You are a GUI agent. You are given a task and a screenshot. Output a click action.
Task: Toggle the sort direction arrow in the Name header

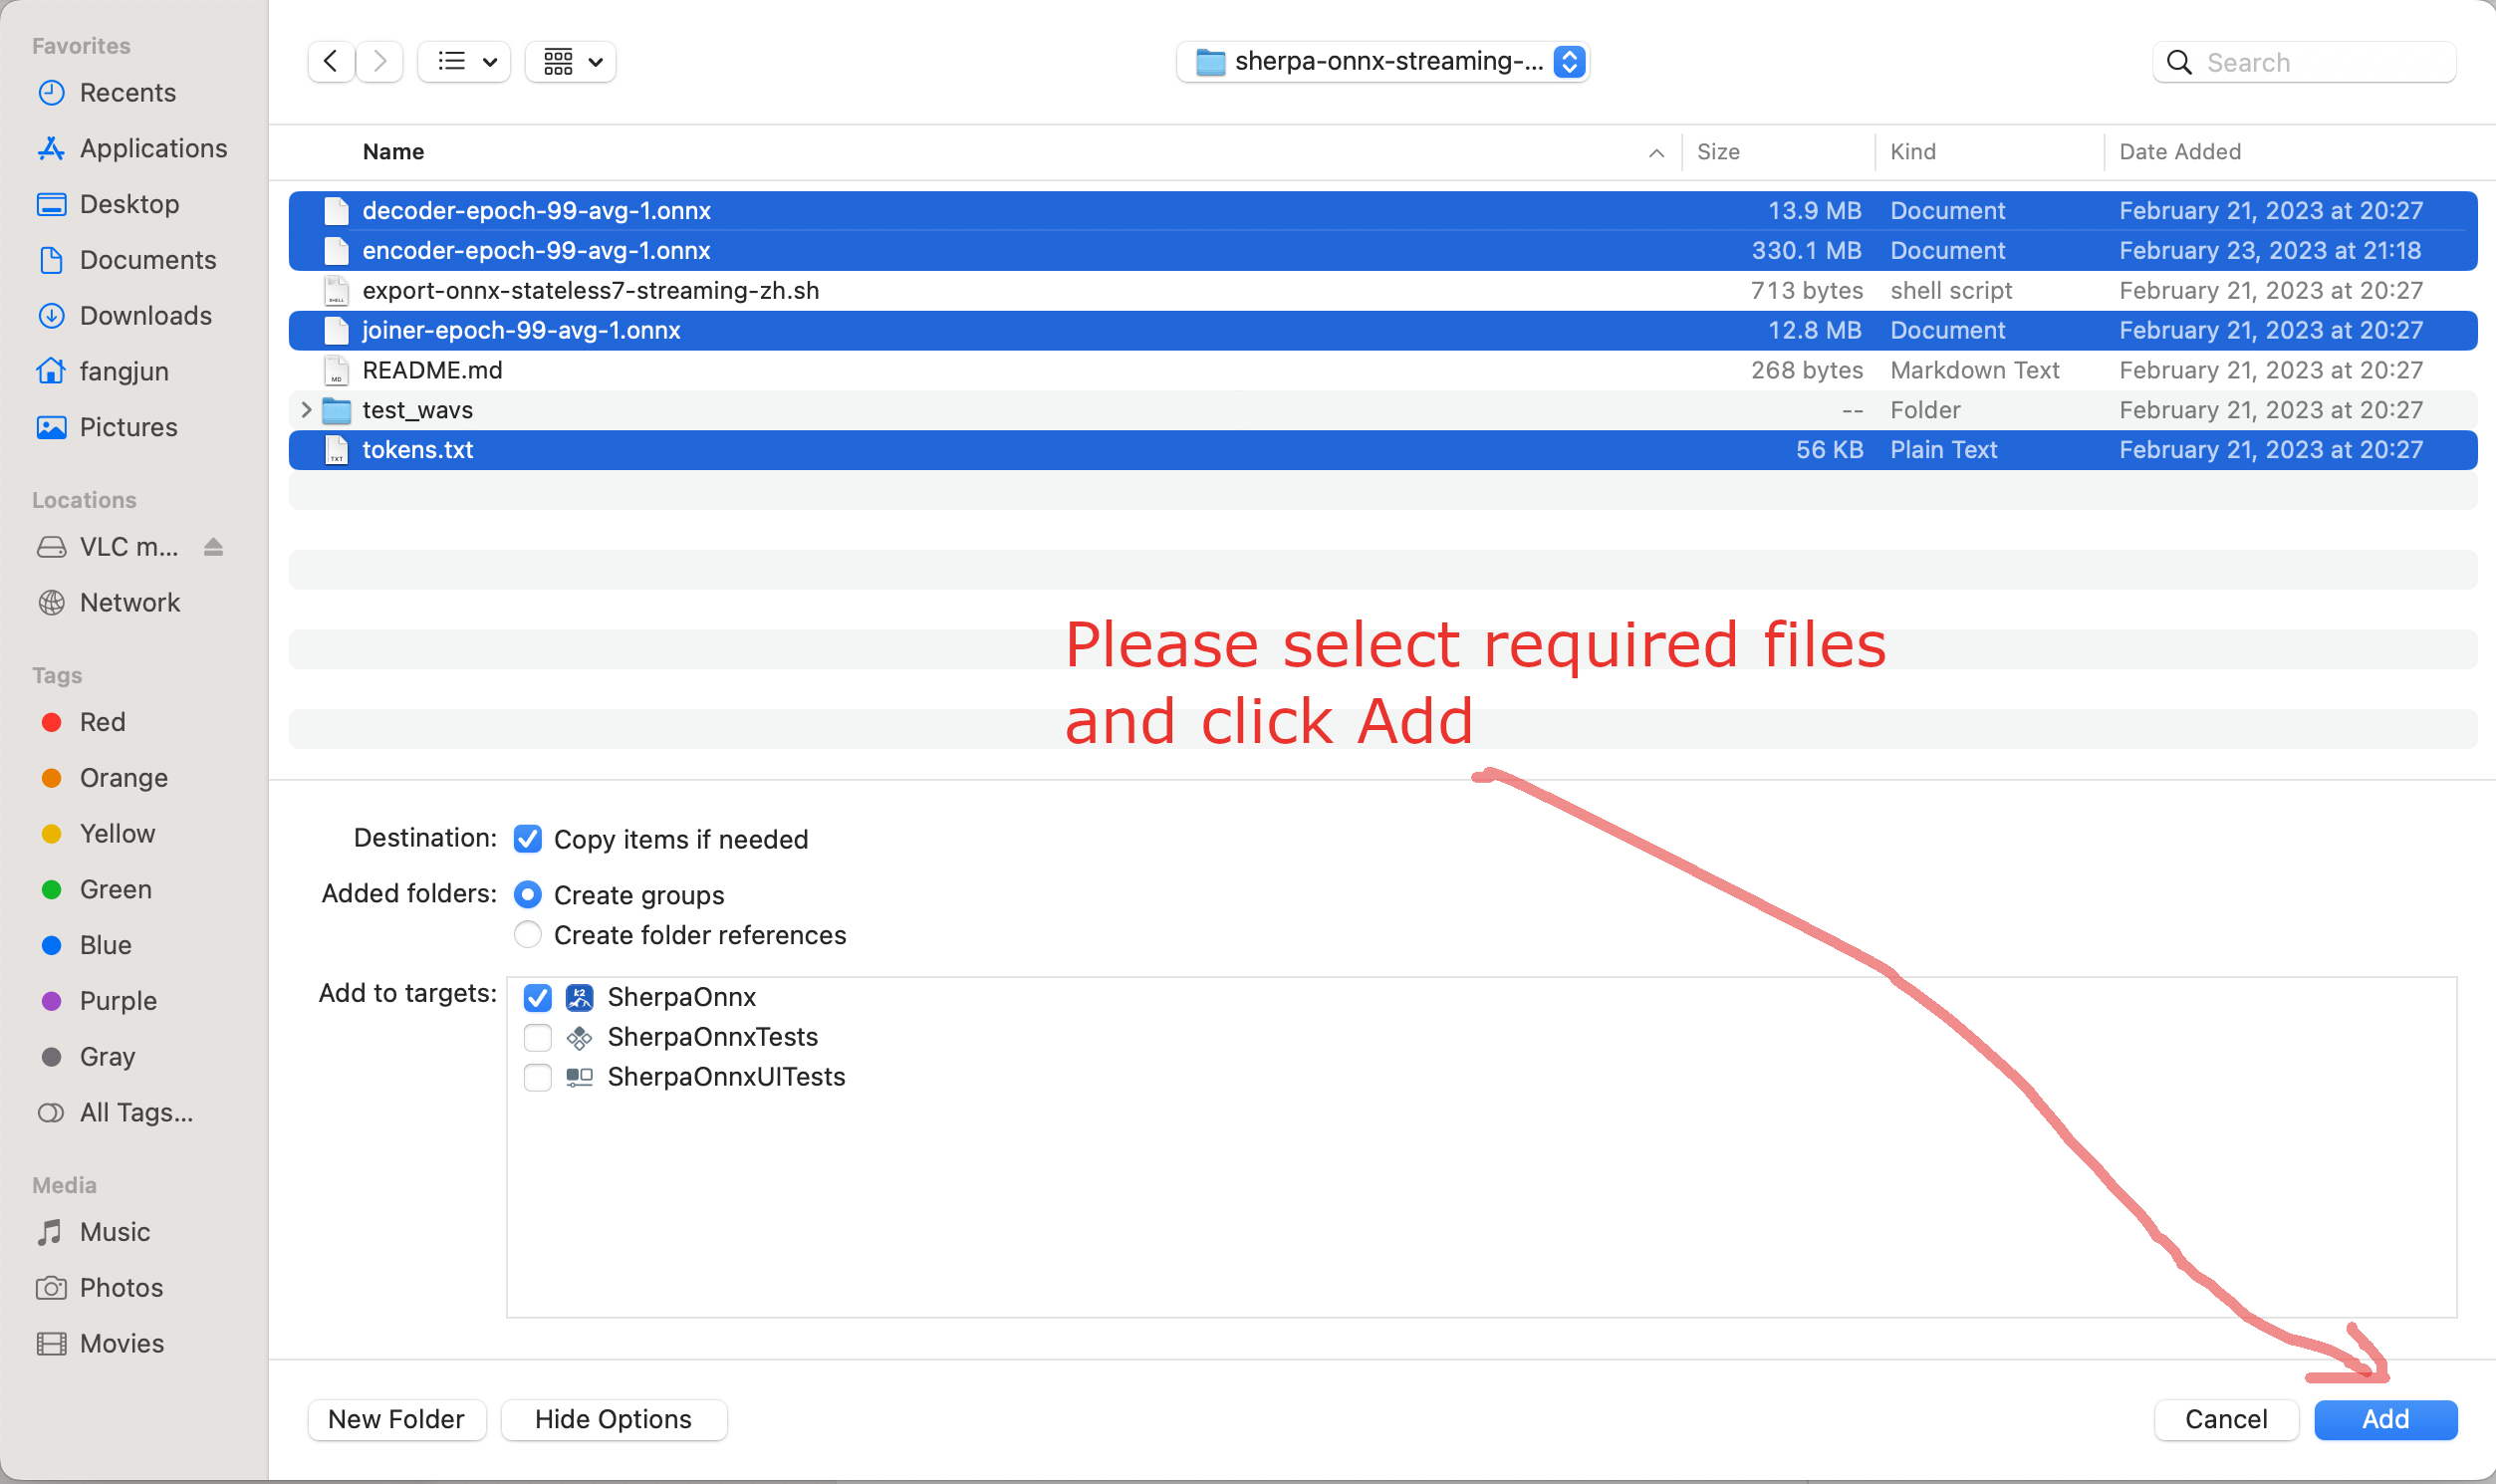point(1656,153)
